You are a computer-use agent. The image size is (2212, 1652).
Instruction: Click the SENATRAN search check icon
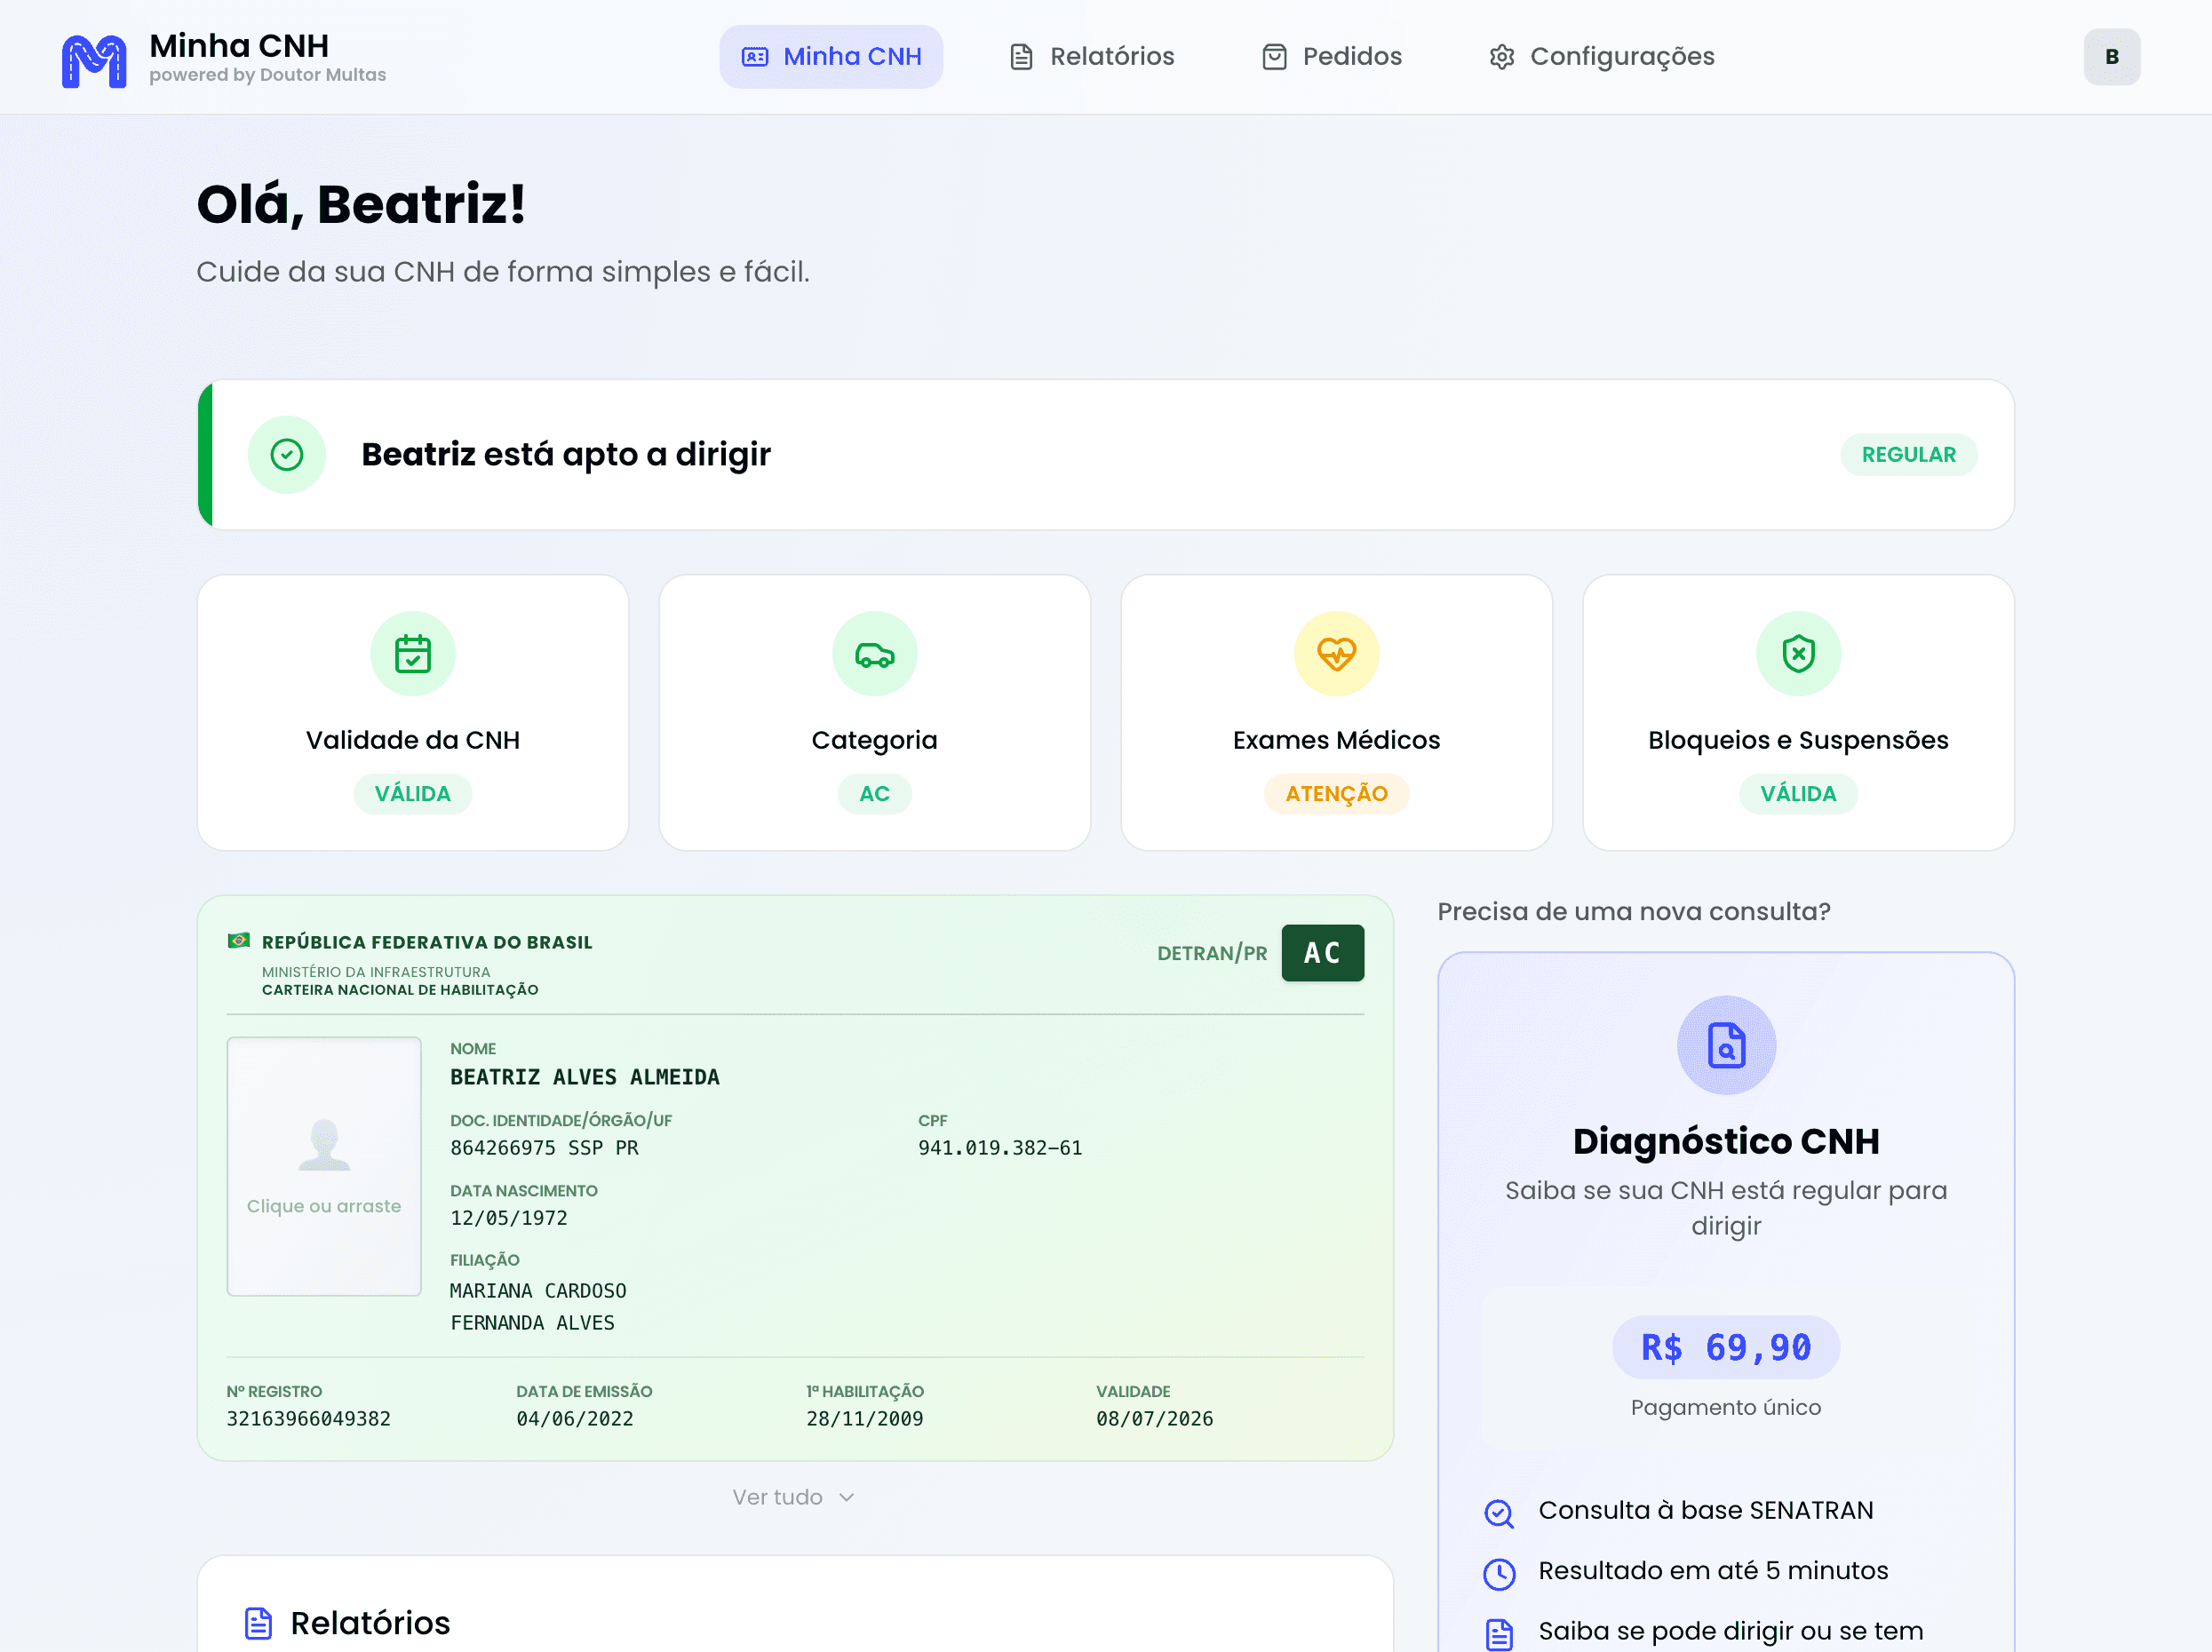(x=1498, y=1513)
